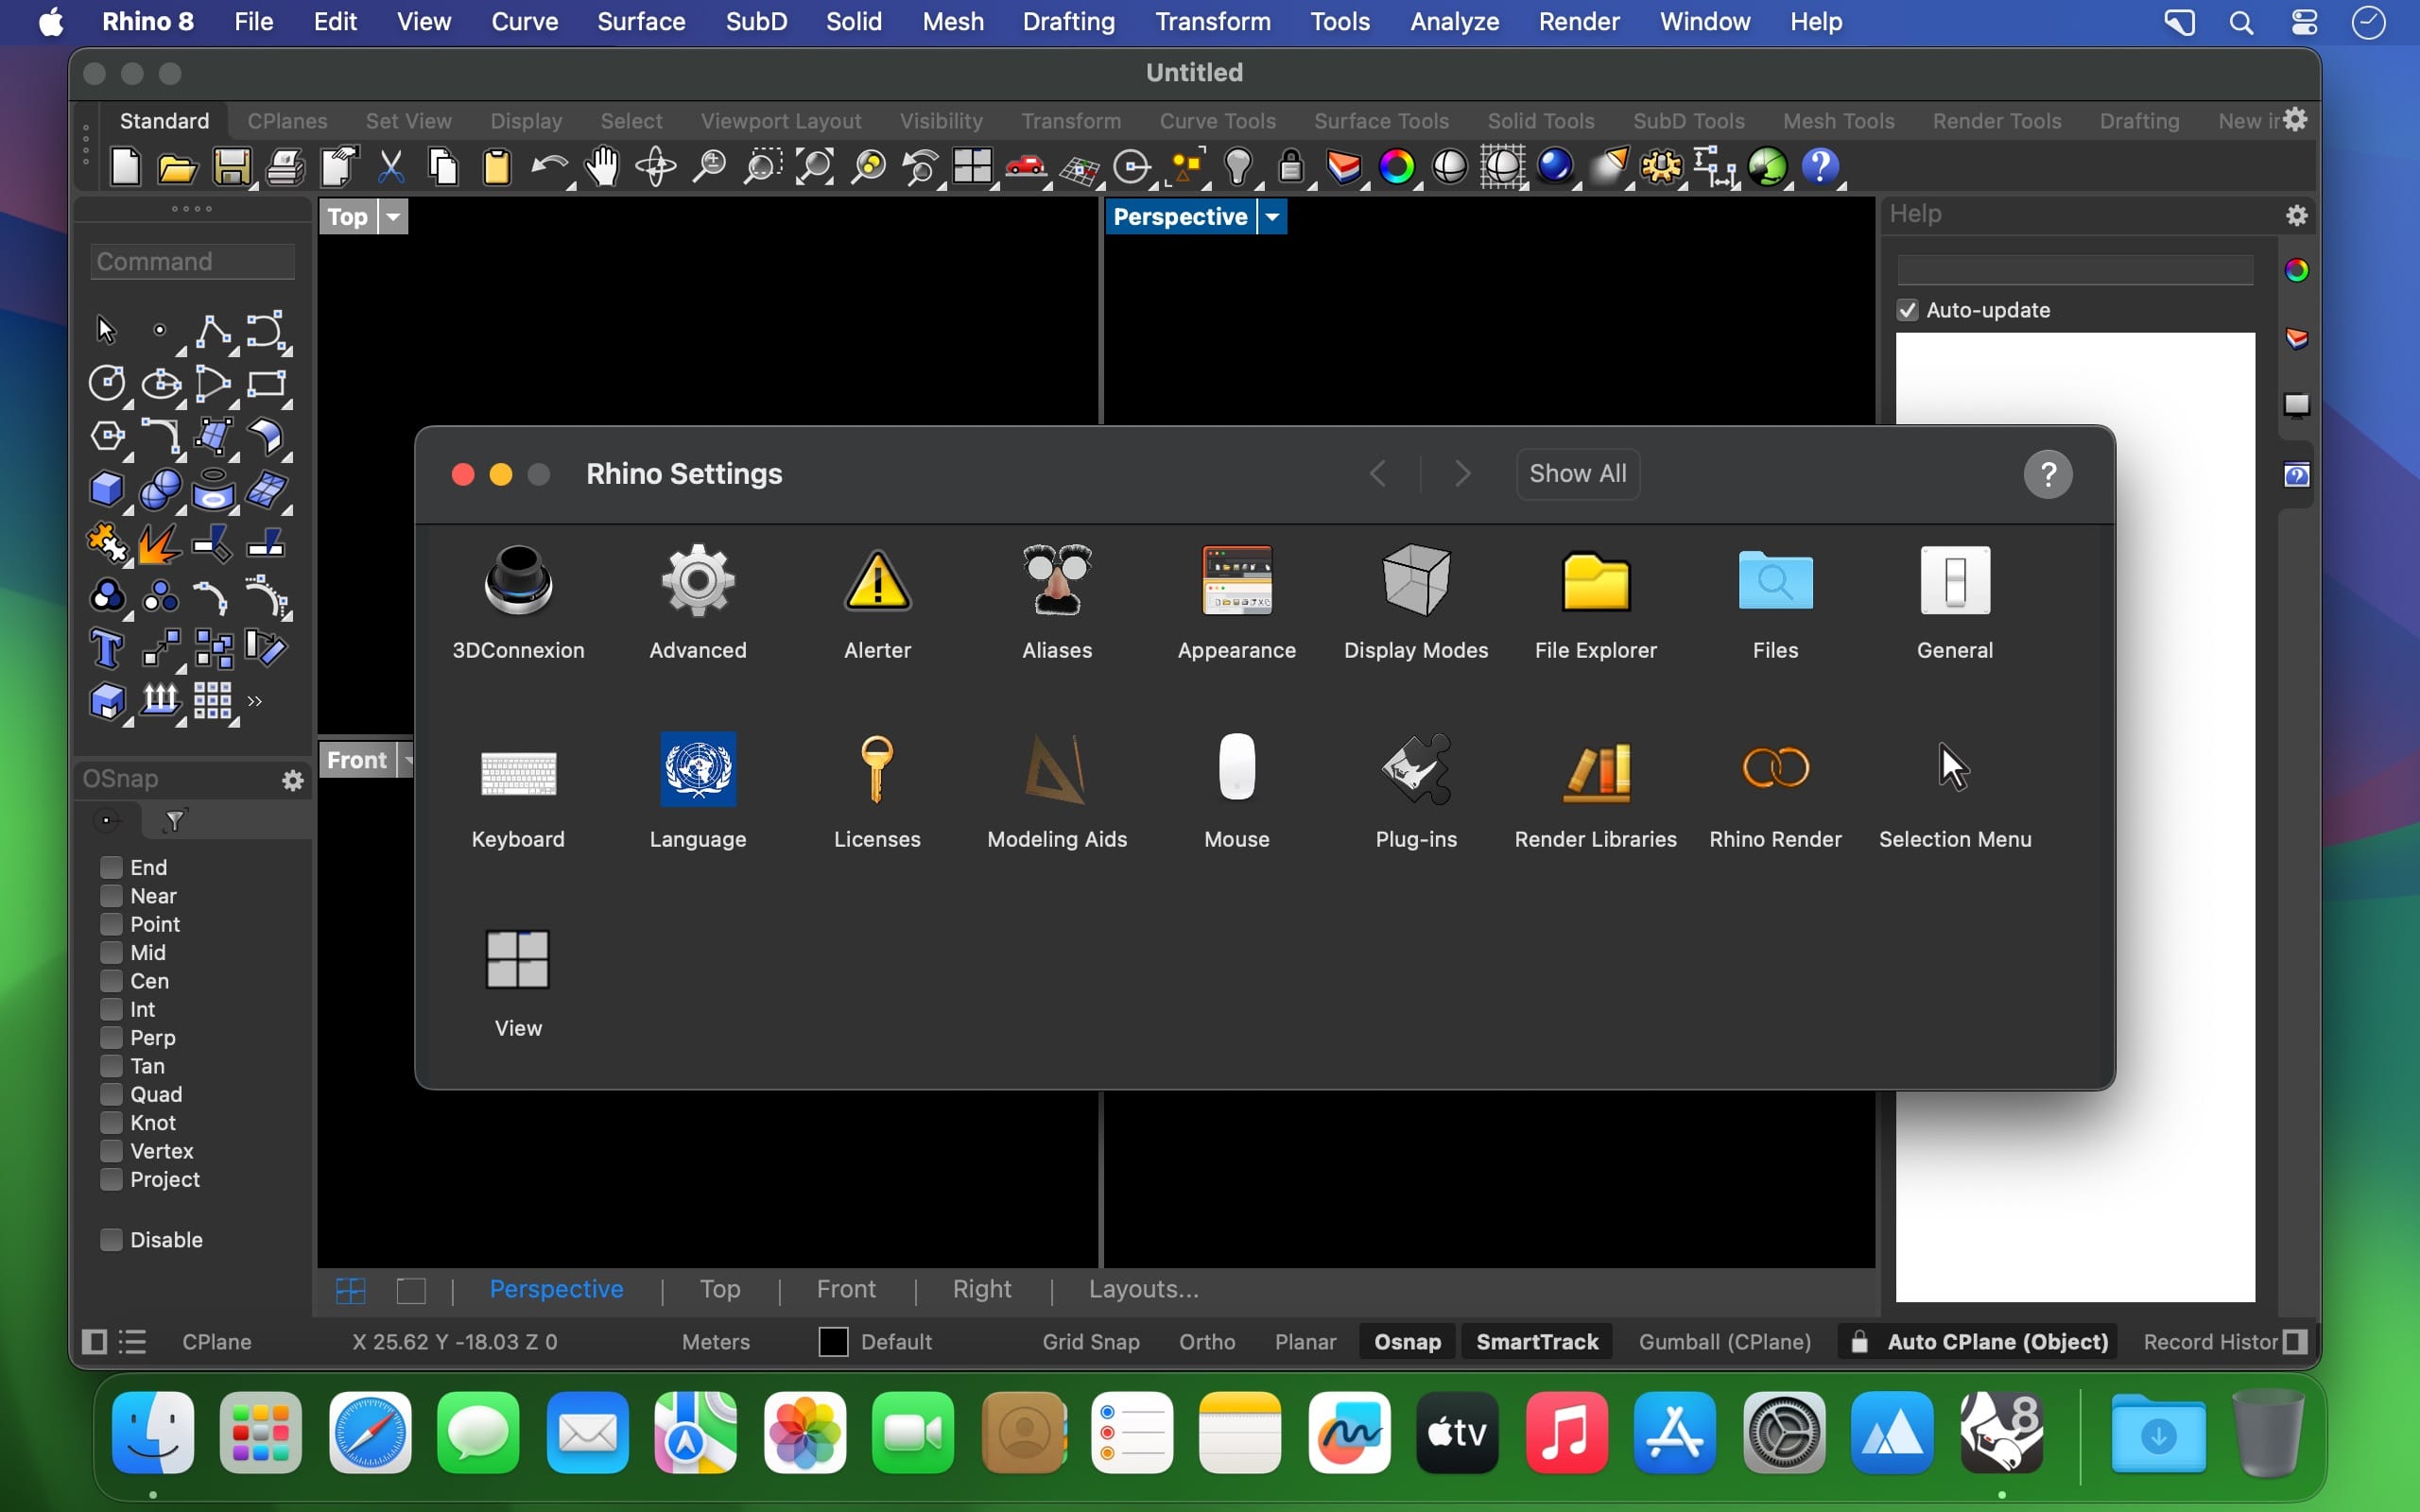Screen dimensions: 2420x1512
Task: Click the Show All button
Action: pos(1577,473)
